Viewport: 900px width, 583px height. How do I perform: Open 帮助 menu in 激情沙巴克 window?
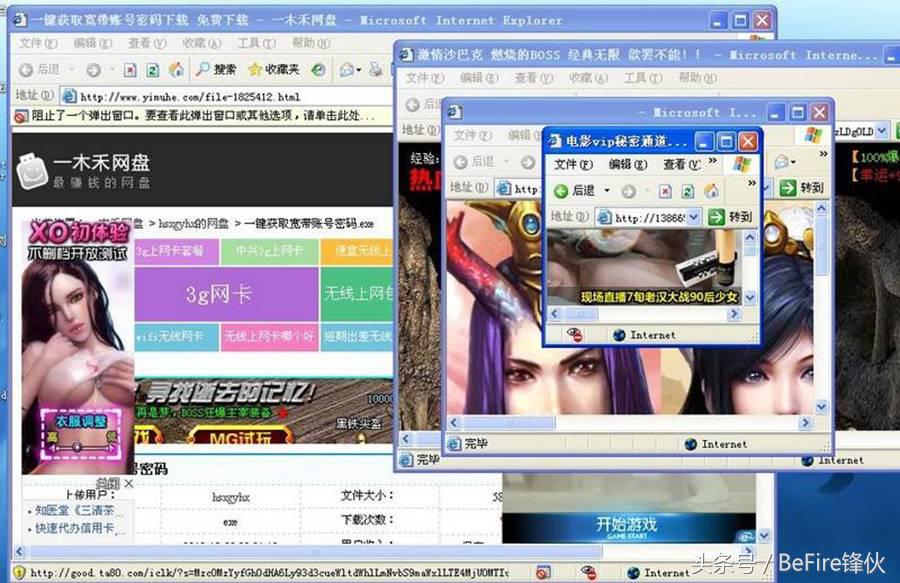(697, 78)
